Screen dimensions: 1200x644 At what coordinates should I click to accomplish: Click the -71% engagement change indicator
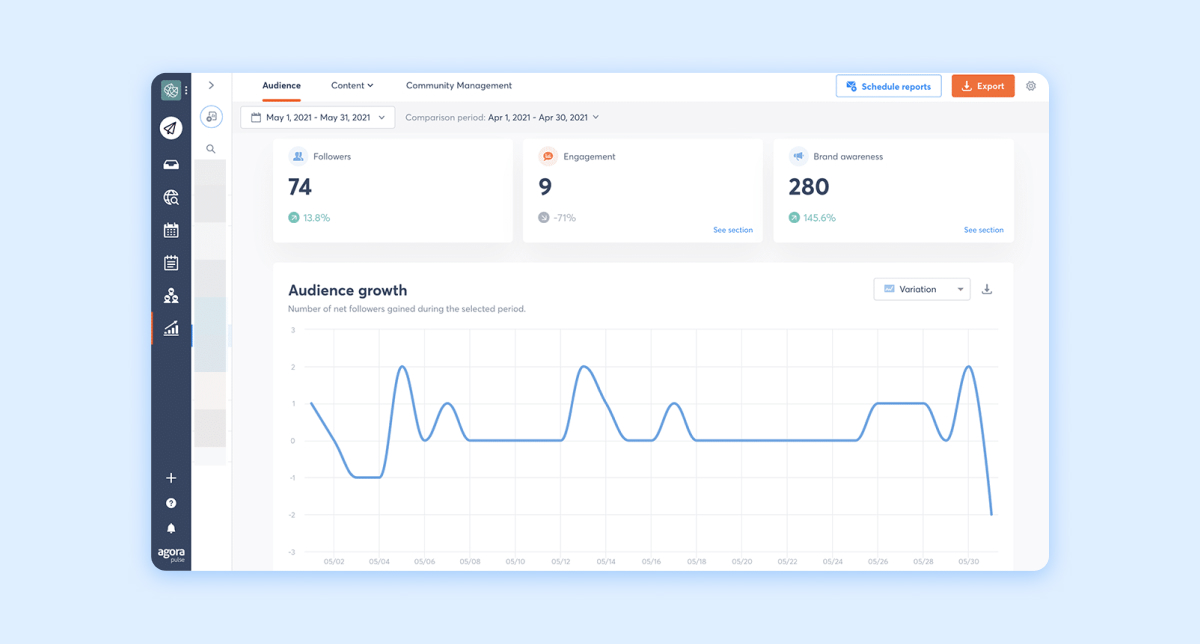pos(557,217)
